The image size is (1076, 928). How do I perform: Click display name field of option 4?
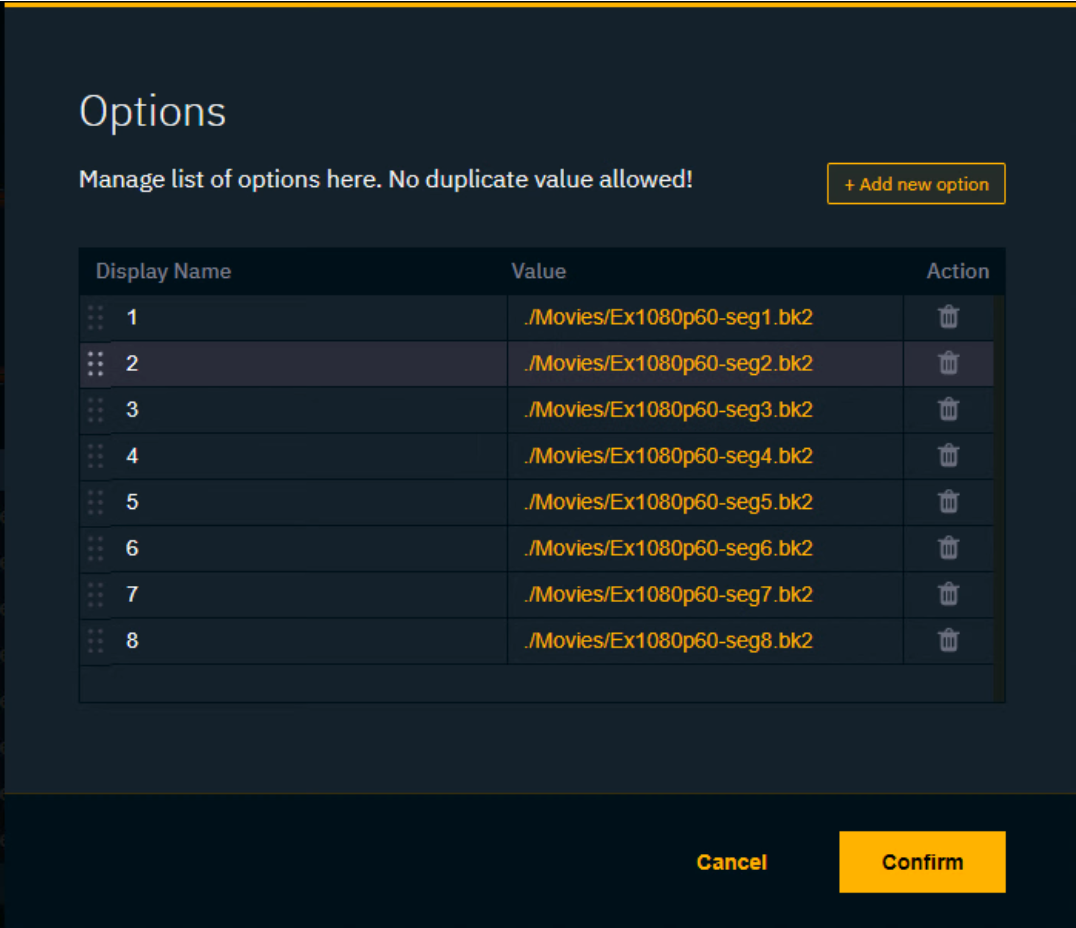tap(310, 456)
